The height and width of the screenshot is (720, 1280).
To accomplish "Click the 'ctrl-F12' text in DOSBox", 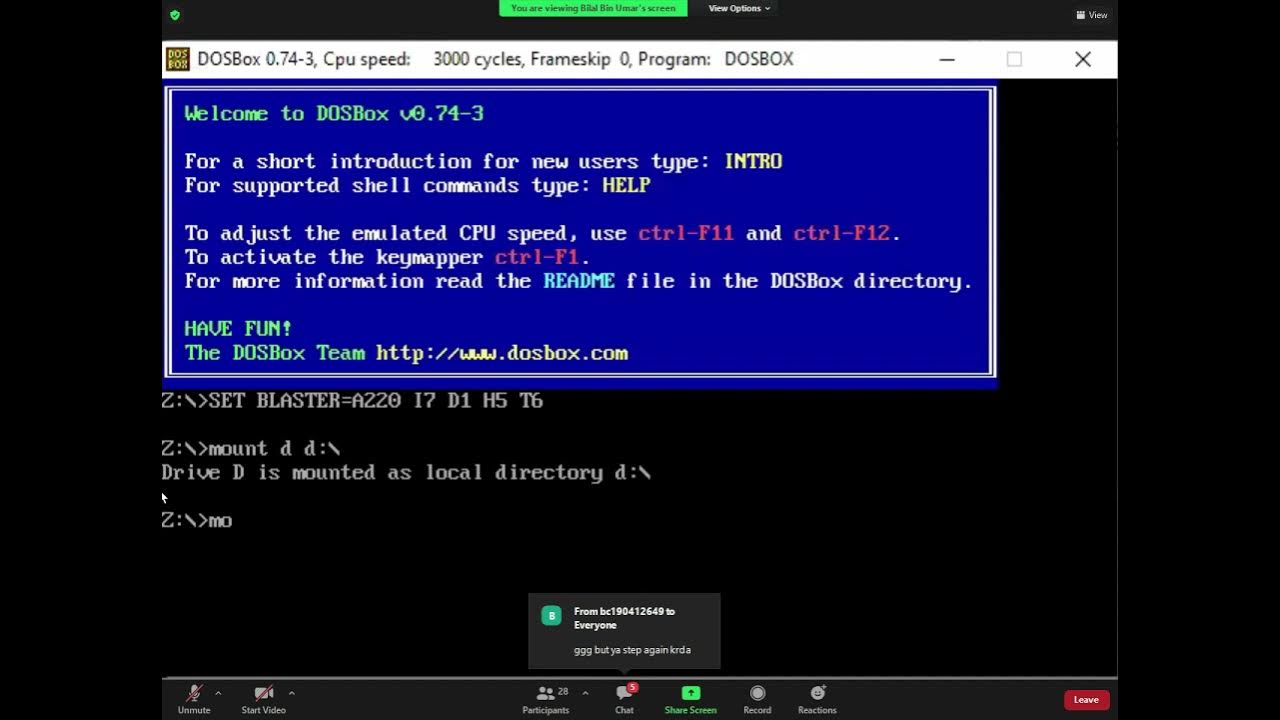I will (x=841, y=233).
